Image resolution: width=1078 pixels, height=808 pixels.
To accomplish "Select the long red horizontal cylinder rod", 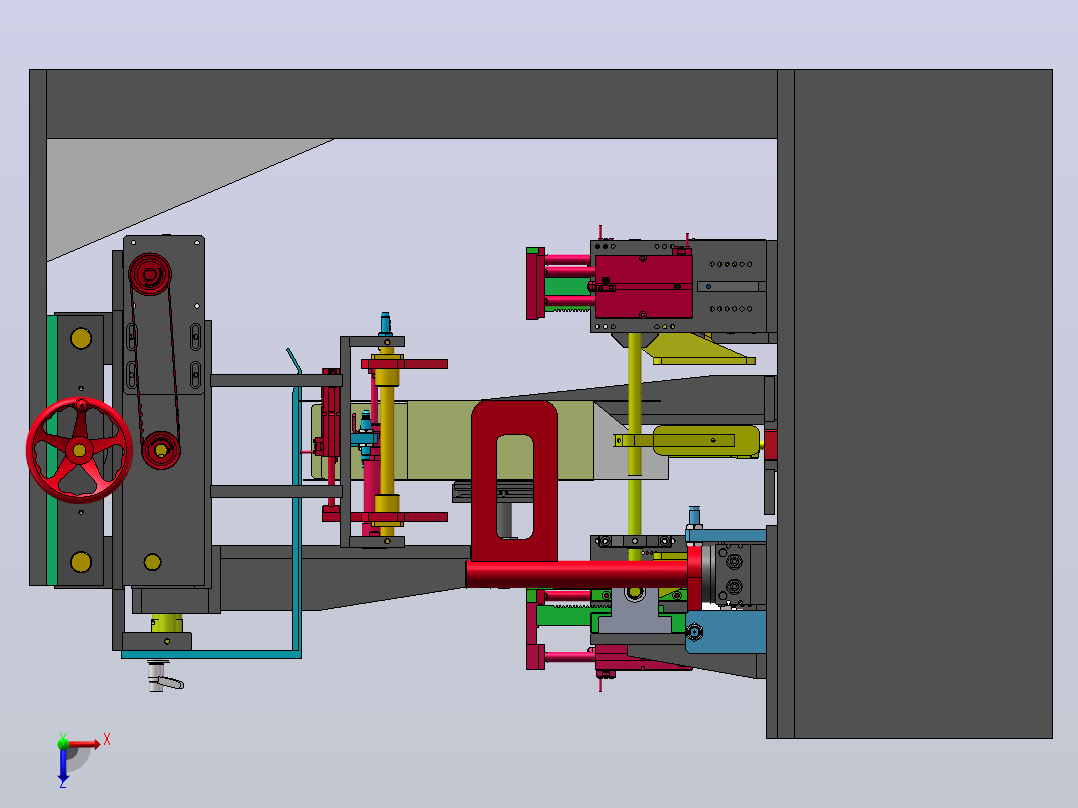I will click(576, 574).
